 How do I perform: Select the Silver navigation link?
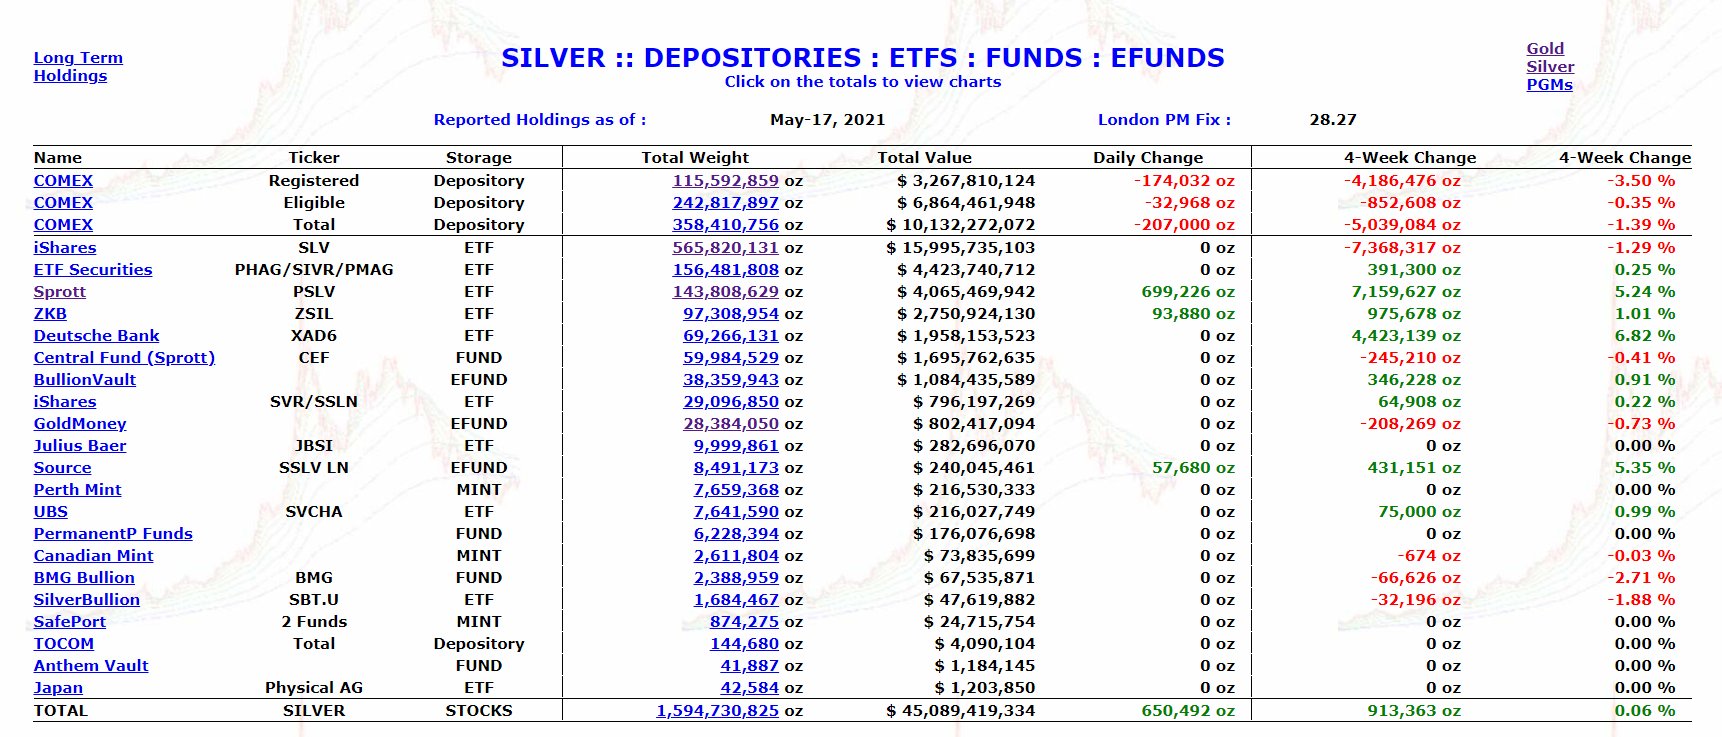[1550, 67]
